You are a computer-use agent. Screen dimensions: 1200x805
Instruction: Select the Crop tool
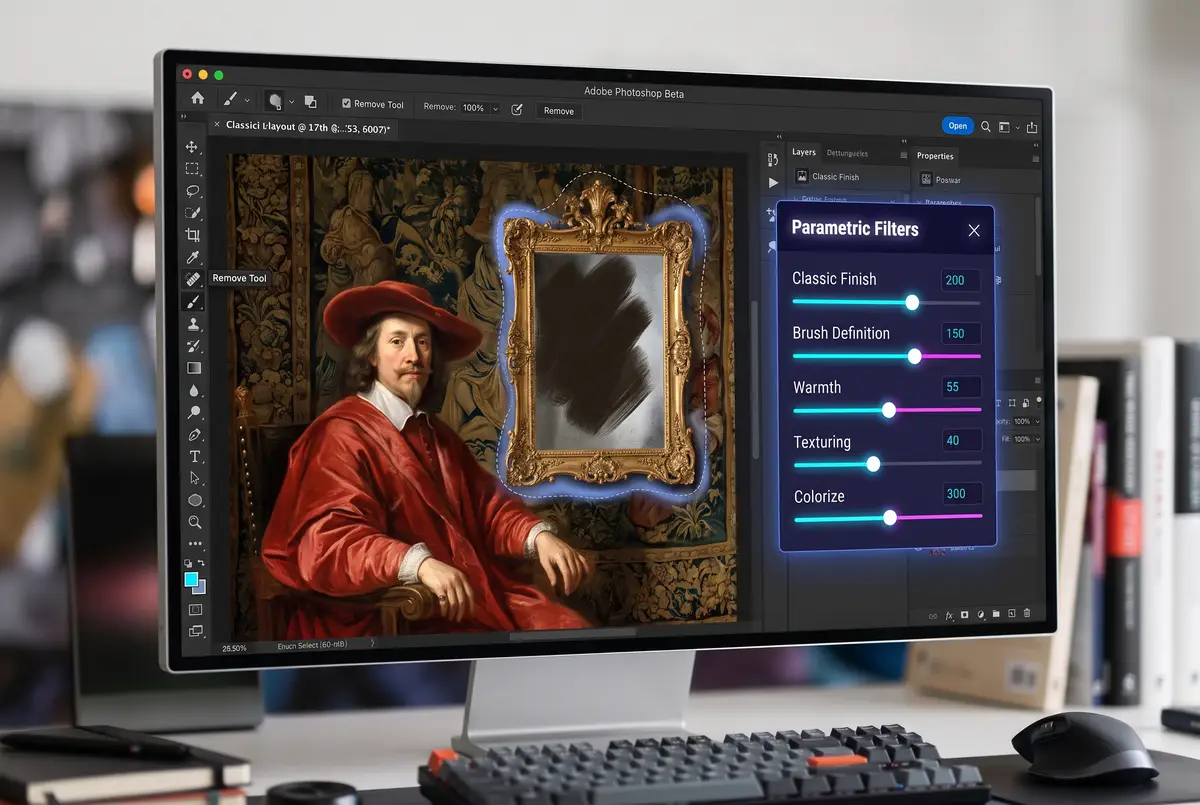(193, 235)
